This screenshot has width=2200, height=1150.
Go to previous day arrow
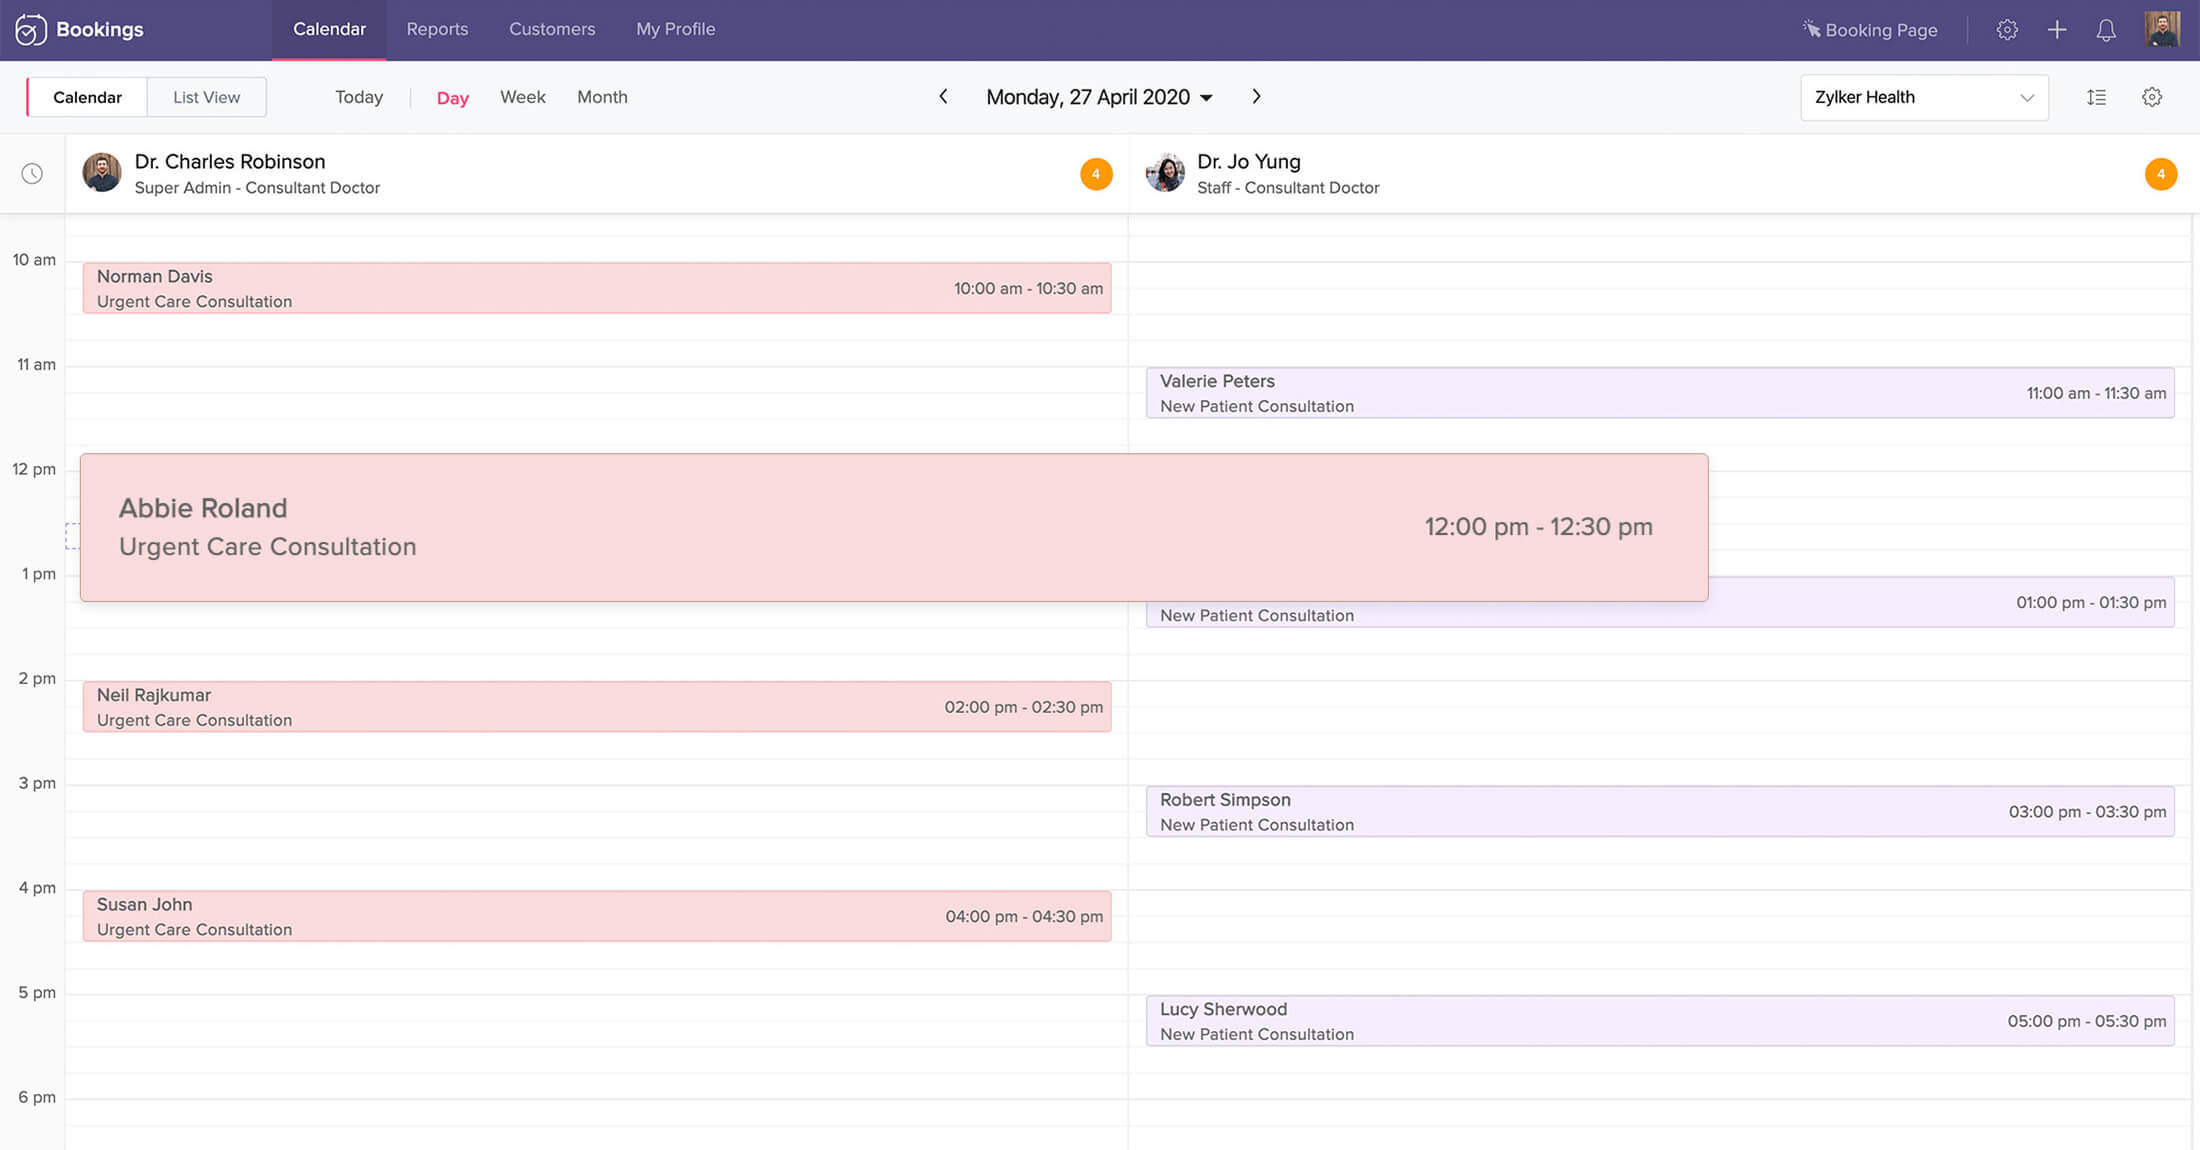943,97
